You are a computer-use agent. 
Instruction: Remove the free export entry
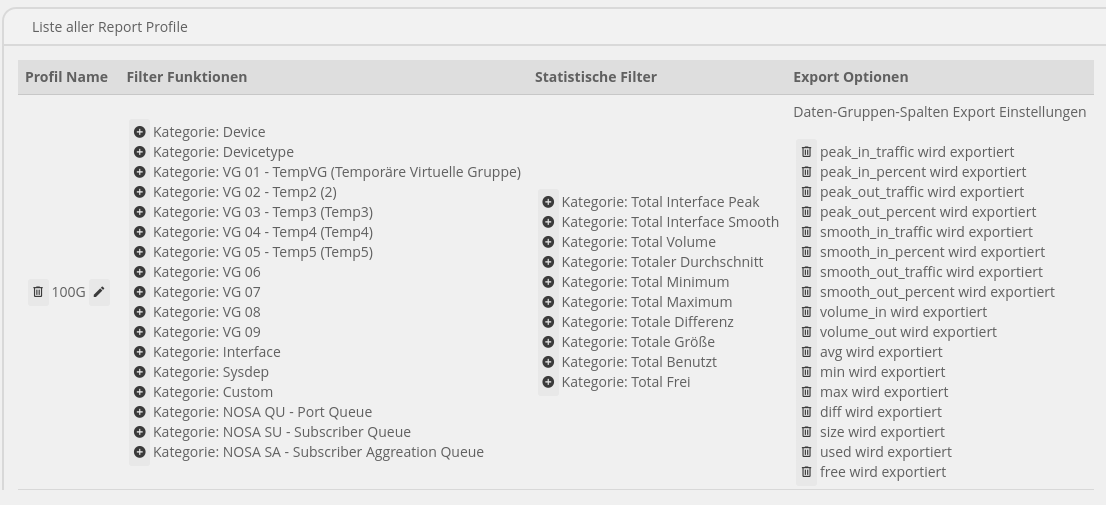tap(806, 472)
